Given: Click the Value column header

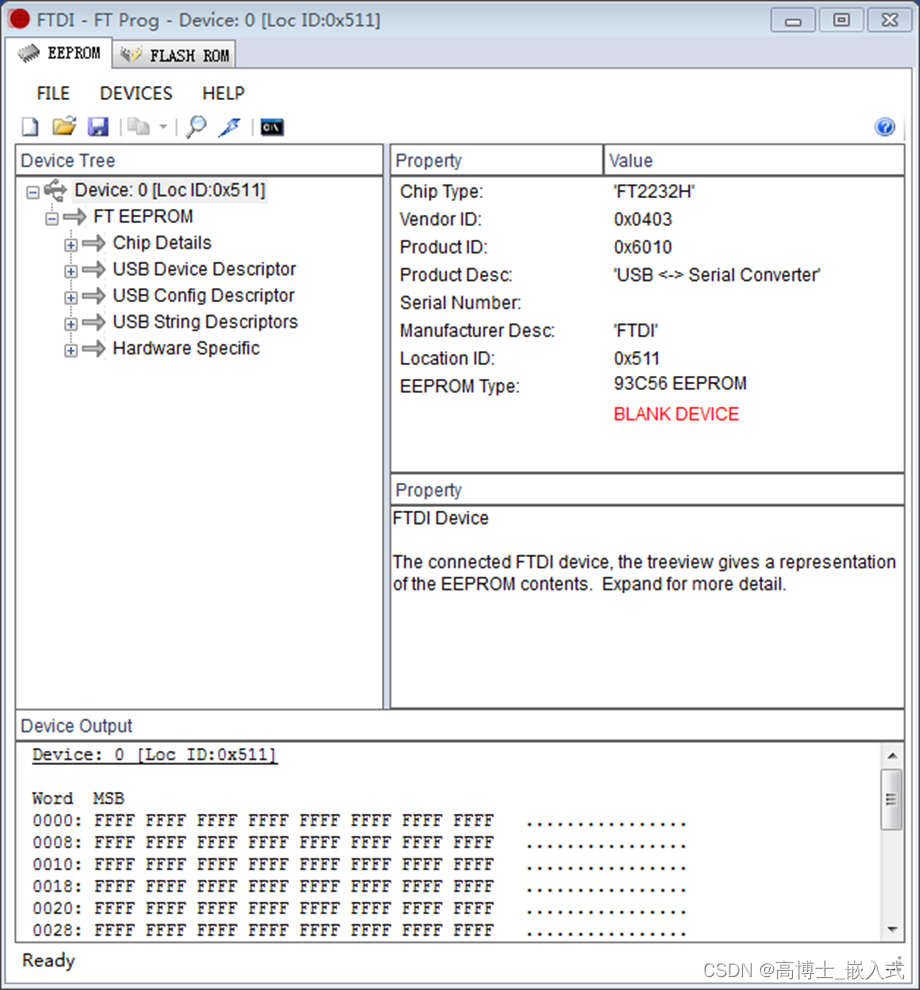Looking at the screenshot, I should point(754,160).
